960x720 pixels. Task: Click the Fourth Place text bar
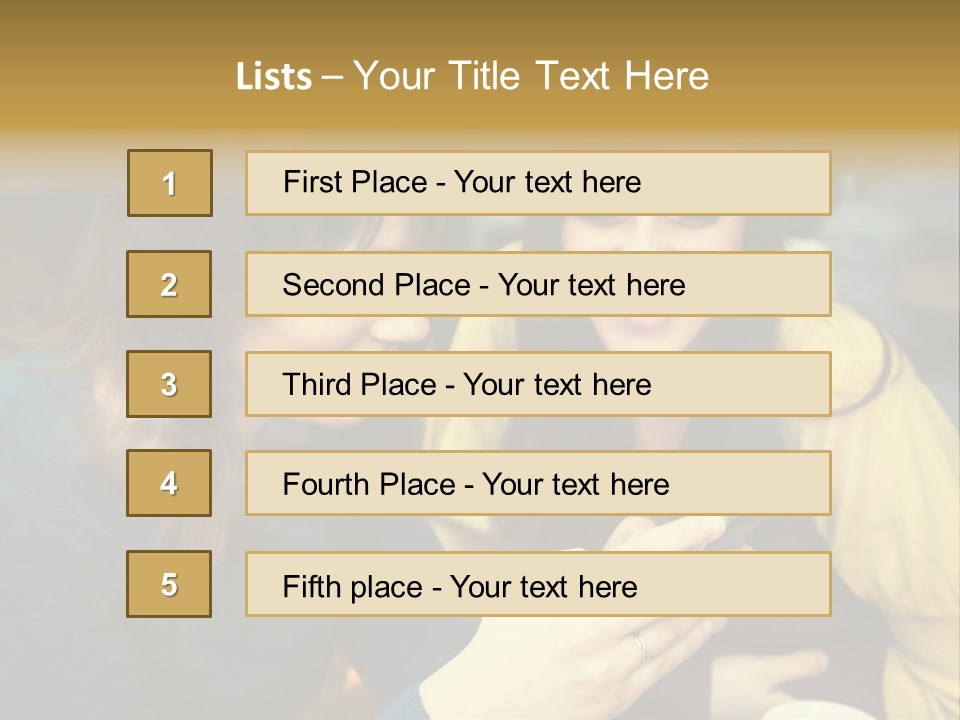(x=538, y=483)
